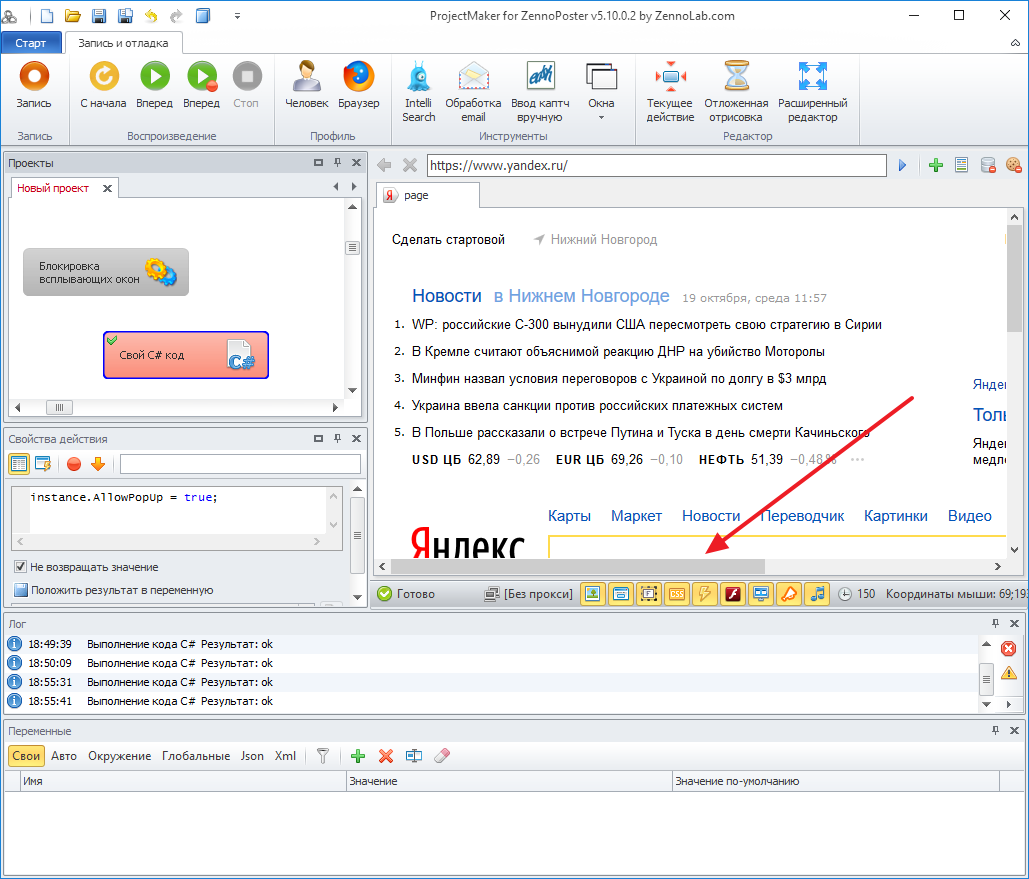Open the quick access toolbar dropdown
This screenshot has width=1029, height=879.
click(238, 16)
